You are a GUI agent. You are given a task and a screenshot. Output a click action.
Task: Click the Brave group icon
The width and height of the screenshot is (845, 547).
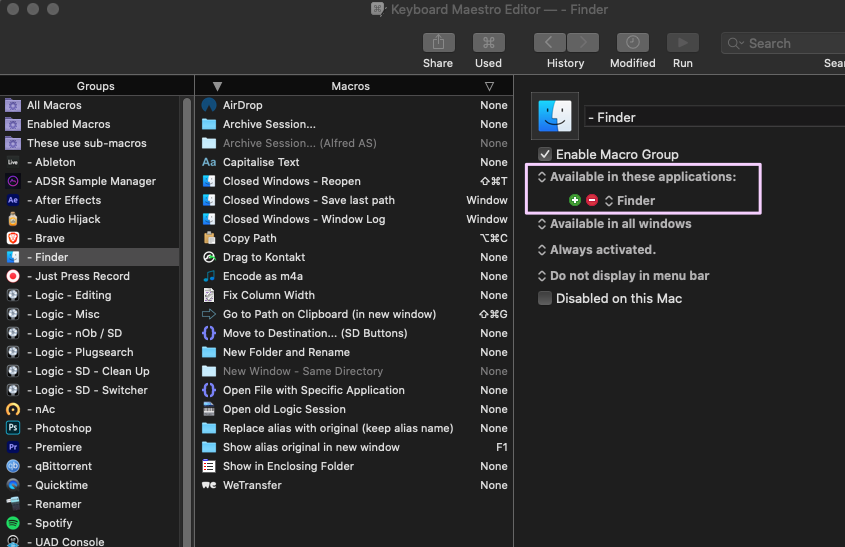coord(13,238)
